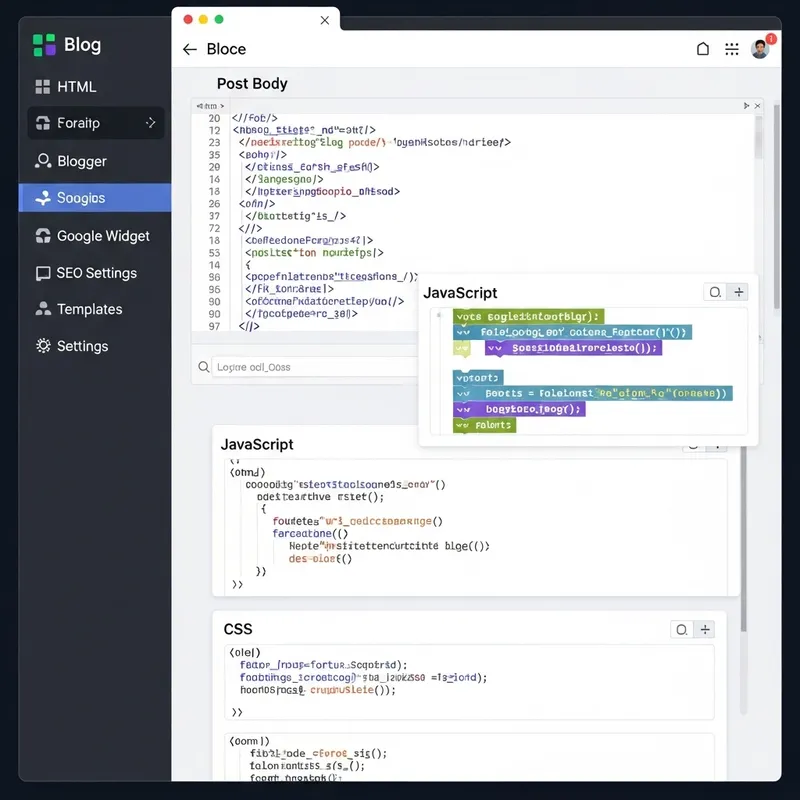Close the Post Body code editor
Viewport: 800px width, 800px height.
click(x=756, y=105)
